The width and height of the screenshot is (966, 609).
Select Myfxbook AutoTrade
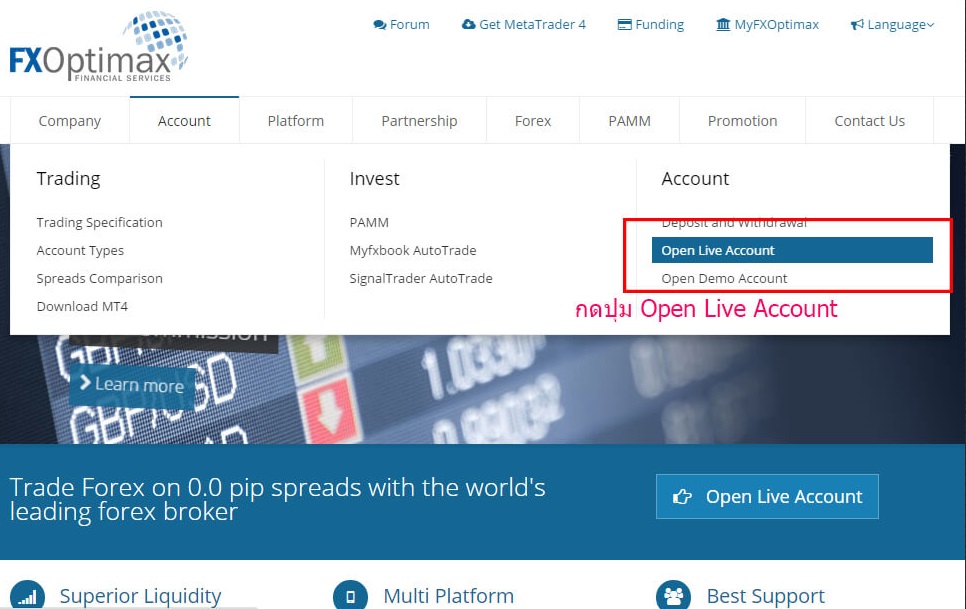coord(413,251)
